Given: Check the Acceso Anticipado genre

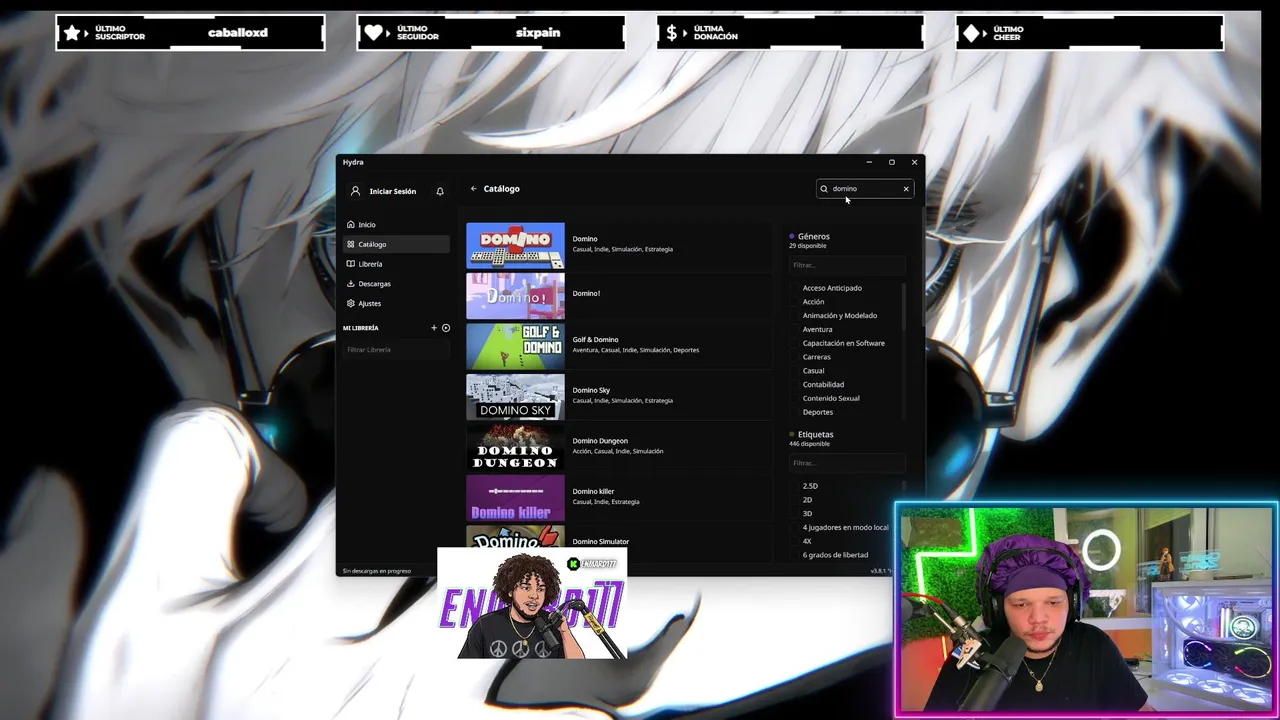Looking at the screenshot, I should pos(794,288).
